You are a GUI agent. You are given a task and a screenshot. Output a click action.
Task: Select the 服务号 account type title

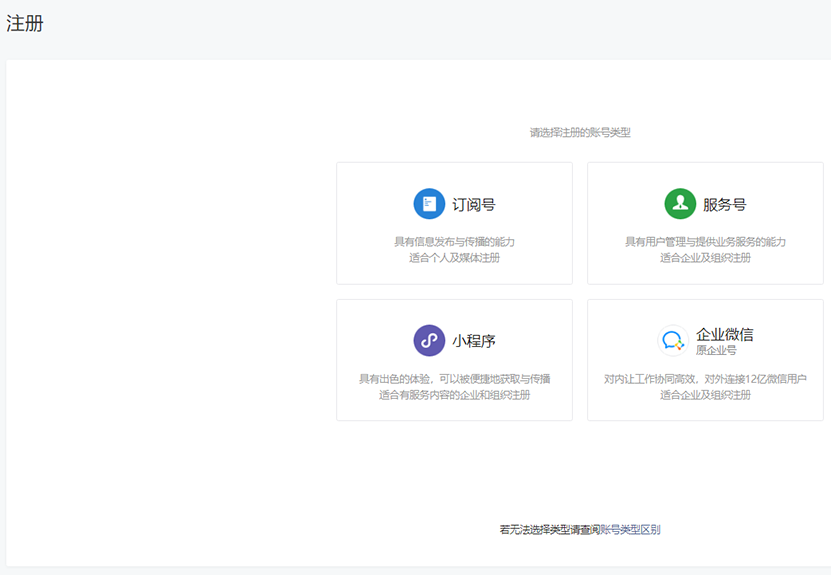[x=724, y=205]
